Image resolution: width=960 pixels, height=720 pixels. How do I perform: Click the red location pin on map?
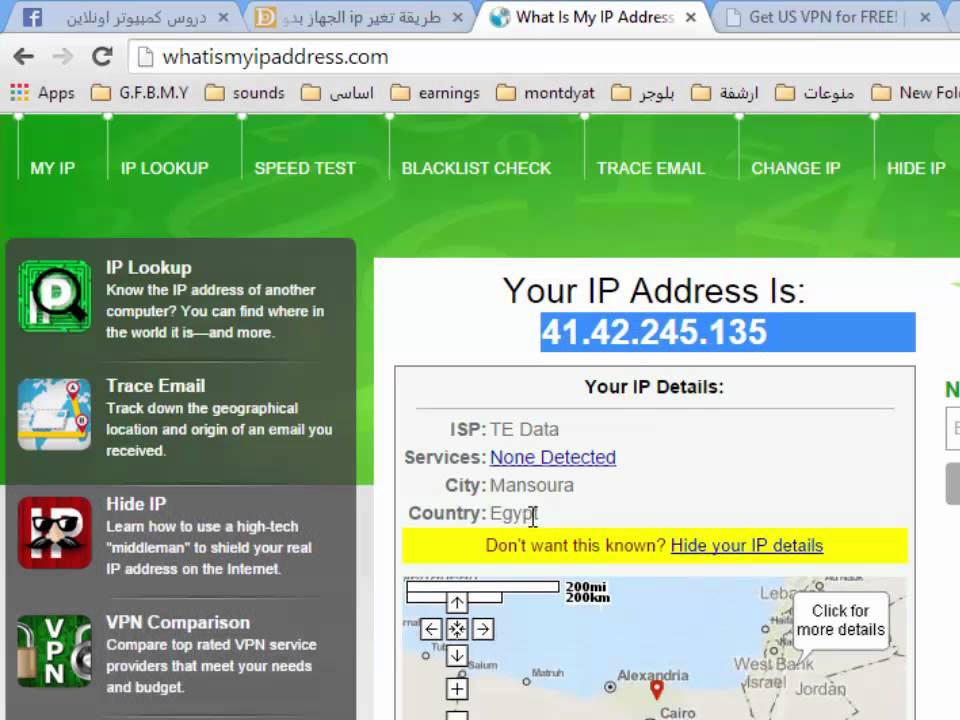pyautogui.click(x=656, y=689)
